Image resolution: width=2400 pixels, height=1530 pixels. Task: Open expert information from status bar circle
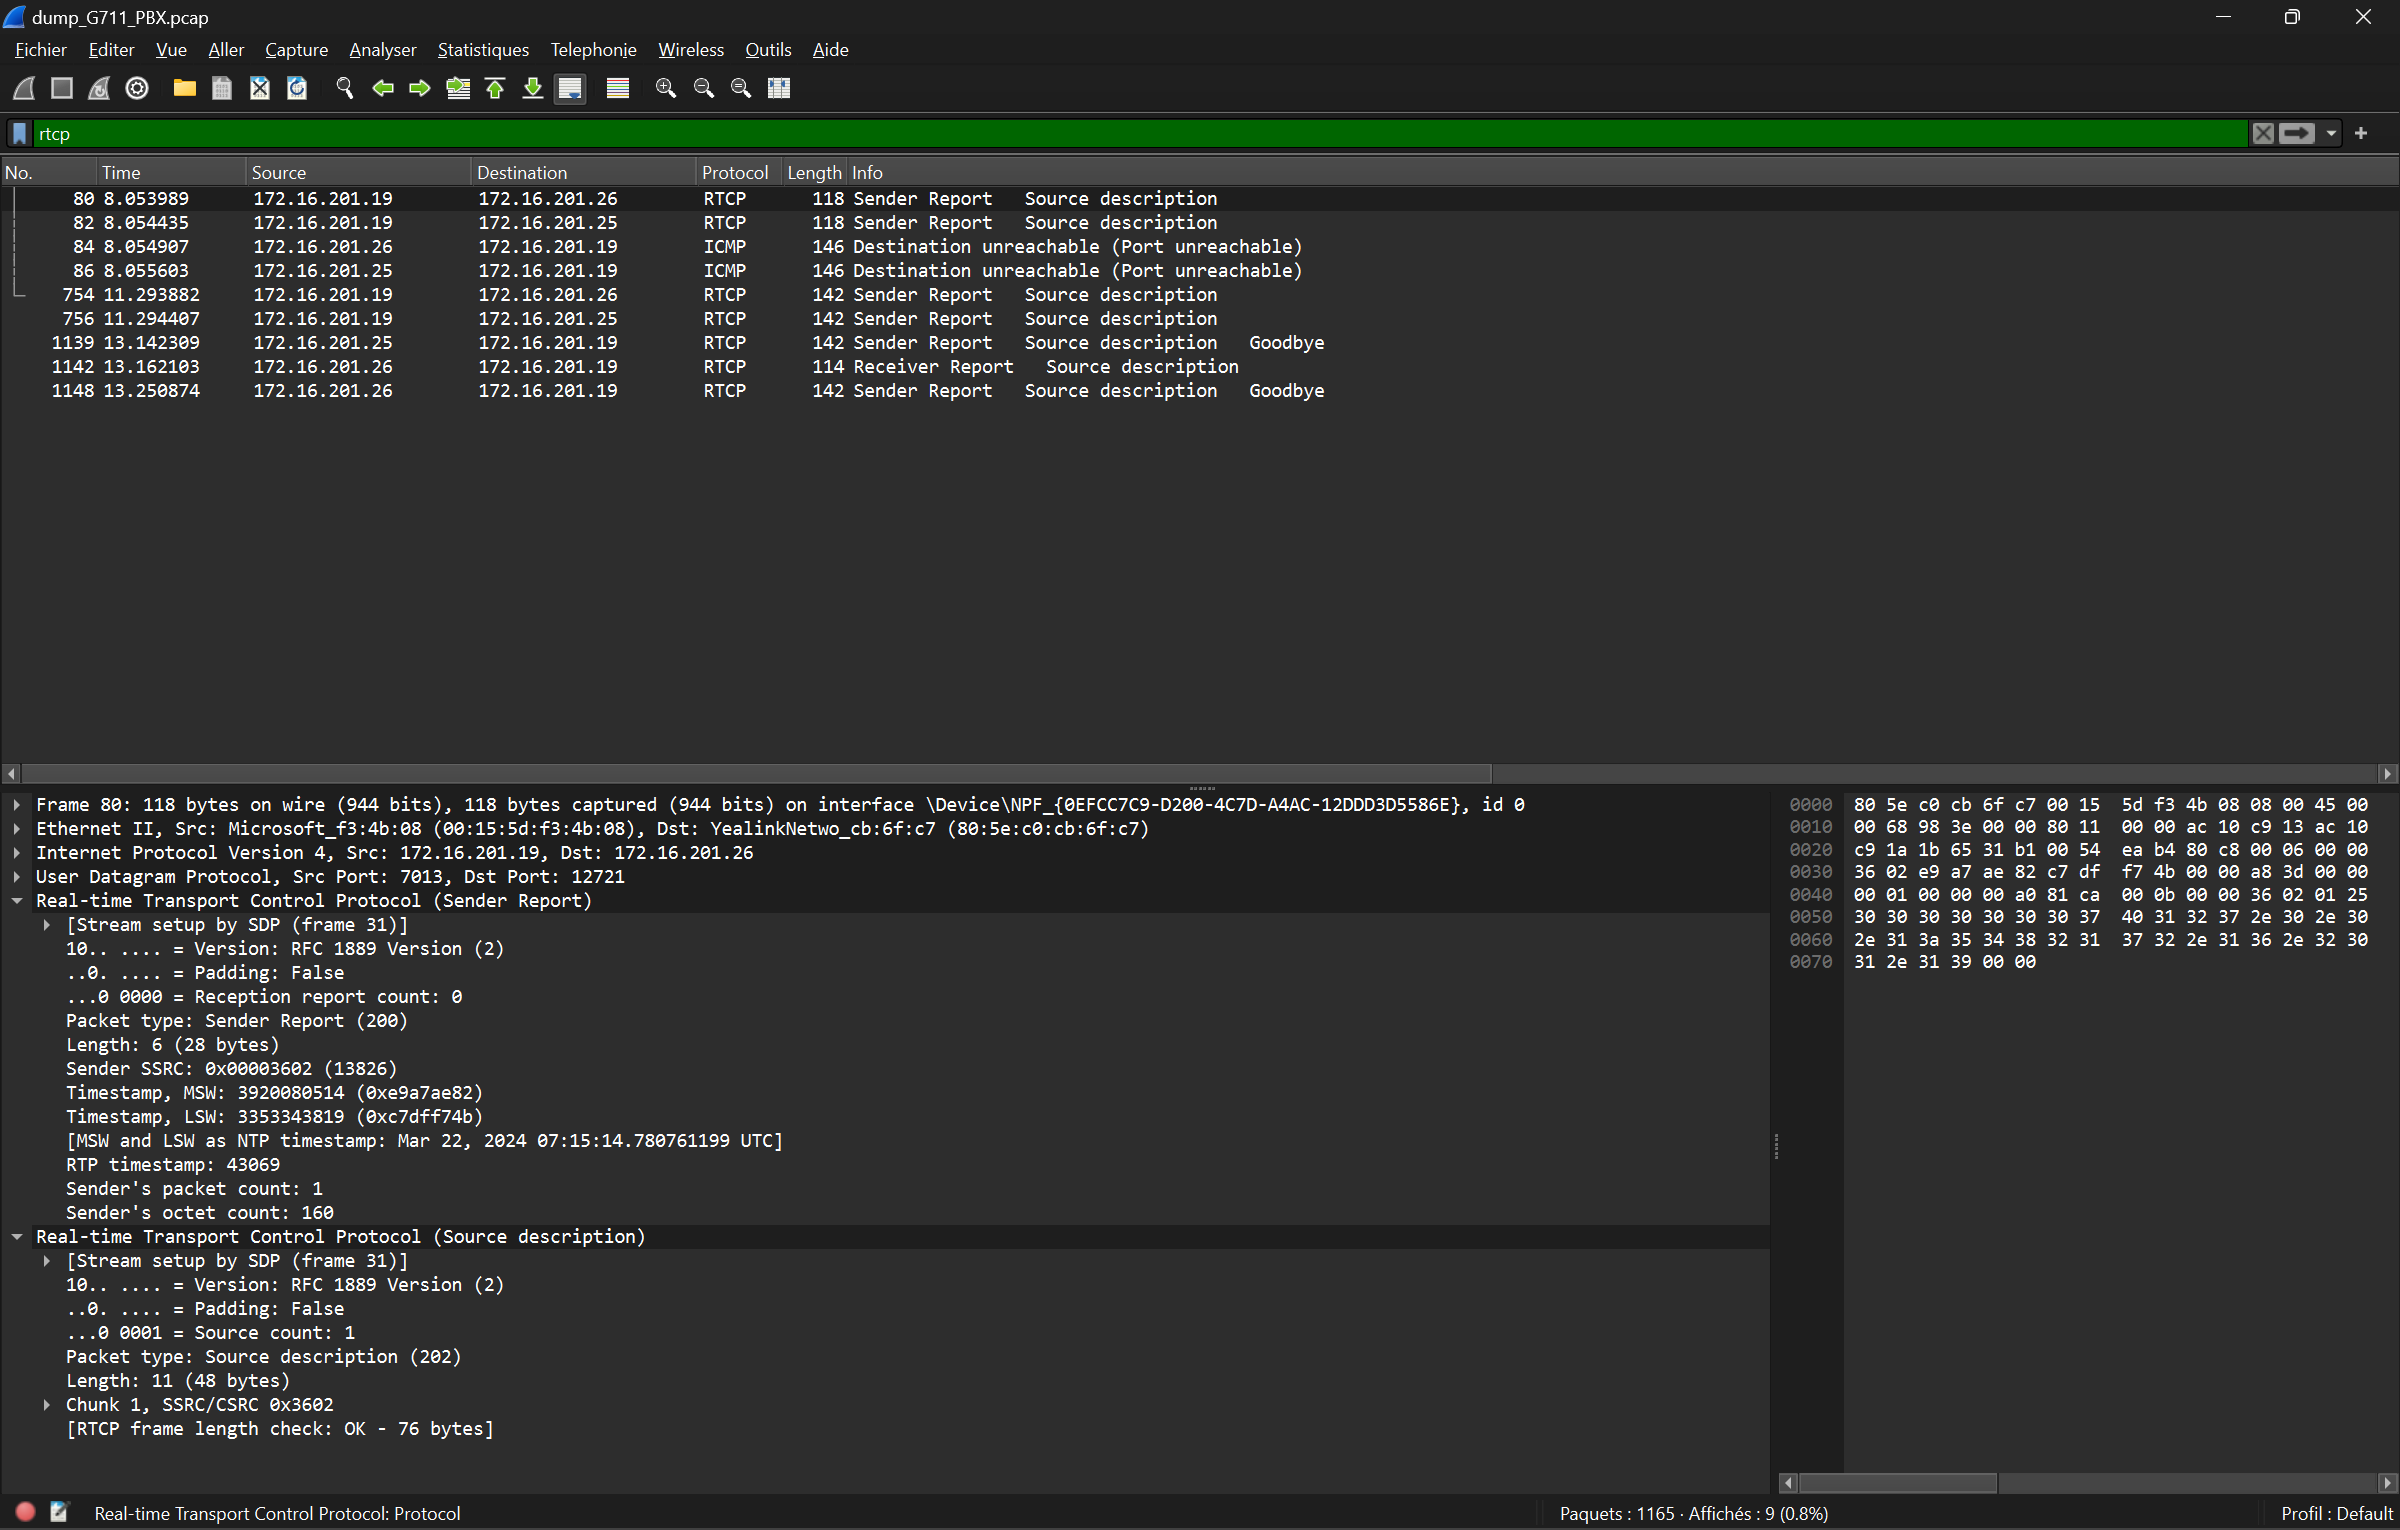coord(26,1513)
